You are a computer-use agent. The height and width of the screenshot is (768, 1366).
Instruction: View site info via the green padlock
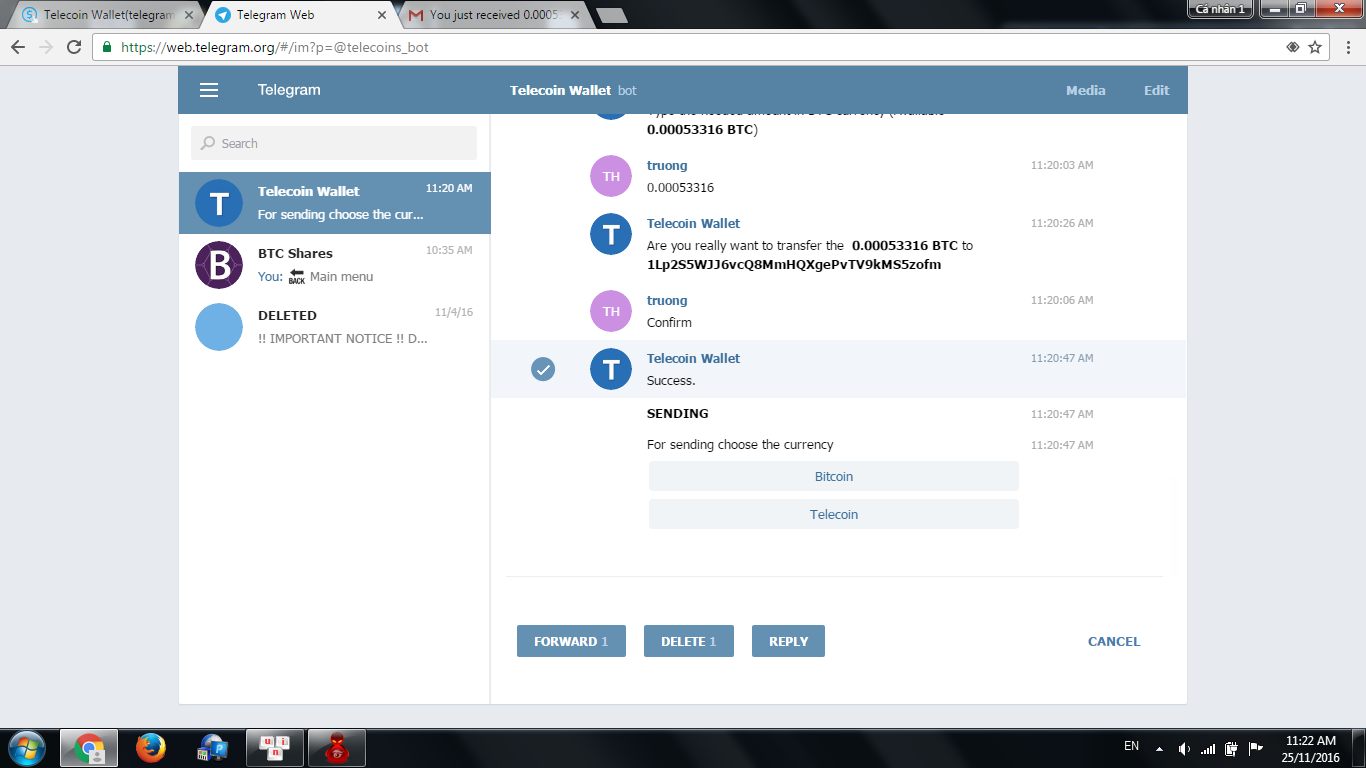click(x=107, y=47)
